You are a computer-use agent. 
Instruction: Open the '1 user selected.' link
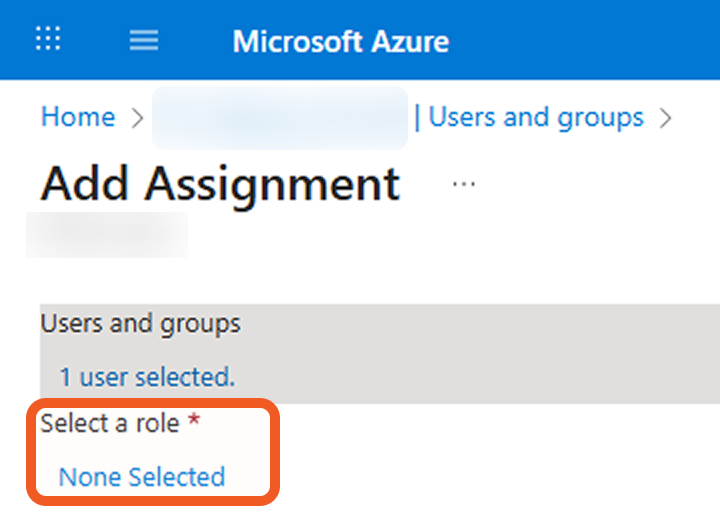click(x=147, y=377)
